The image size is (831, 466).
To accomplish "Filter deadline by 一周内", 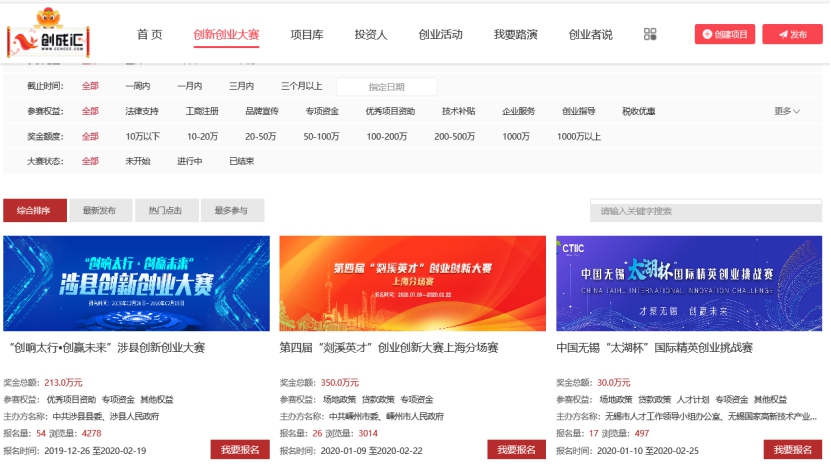I will 138,86.
